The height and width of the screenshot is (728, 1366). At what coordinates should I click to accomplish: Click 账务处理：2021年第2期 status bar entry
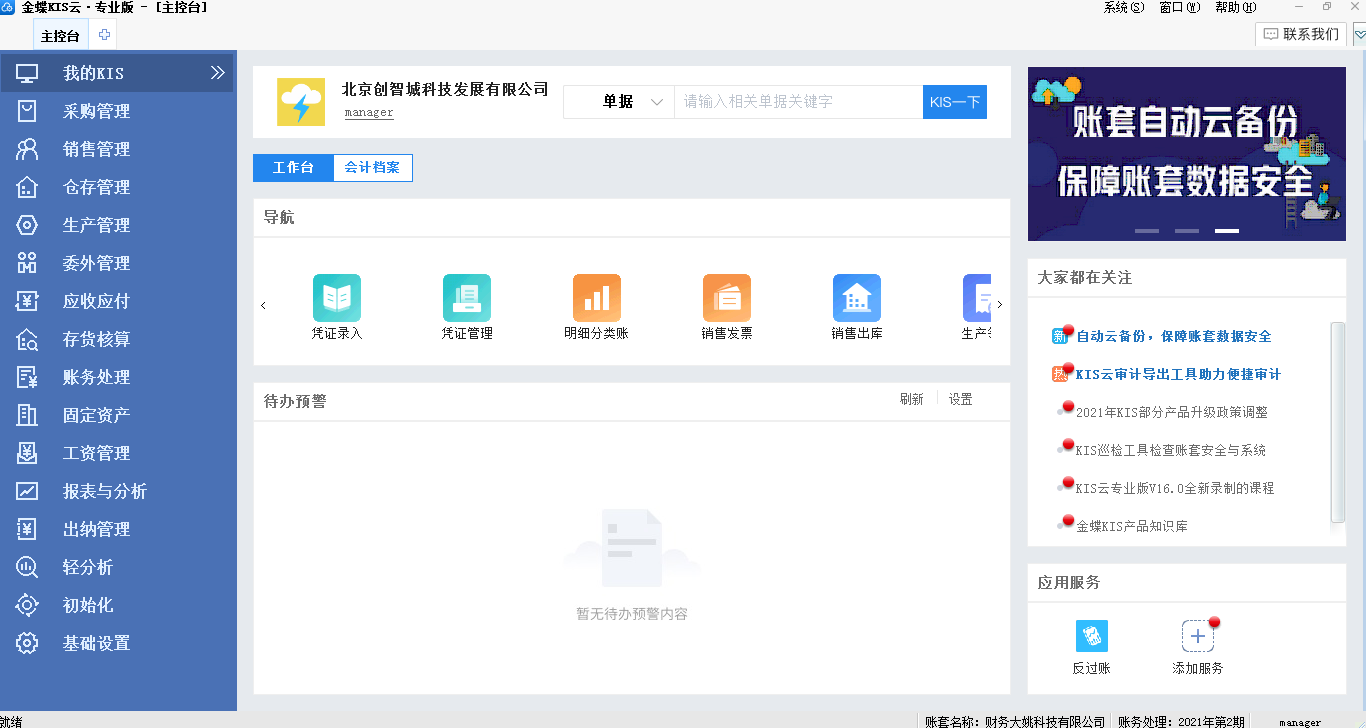click(x=1181, y=721)
